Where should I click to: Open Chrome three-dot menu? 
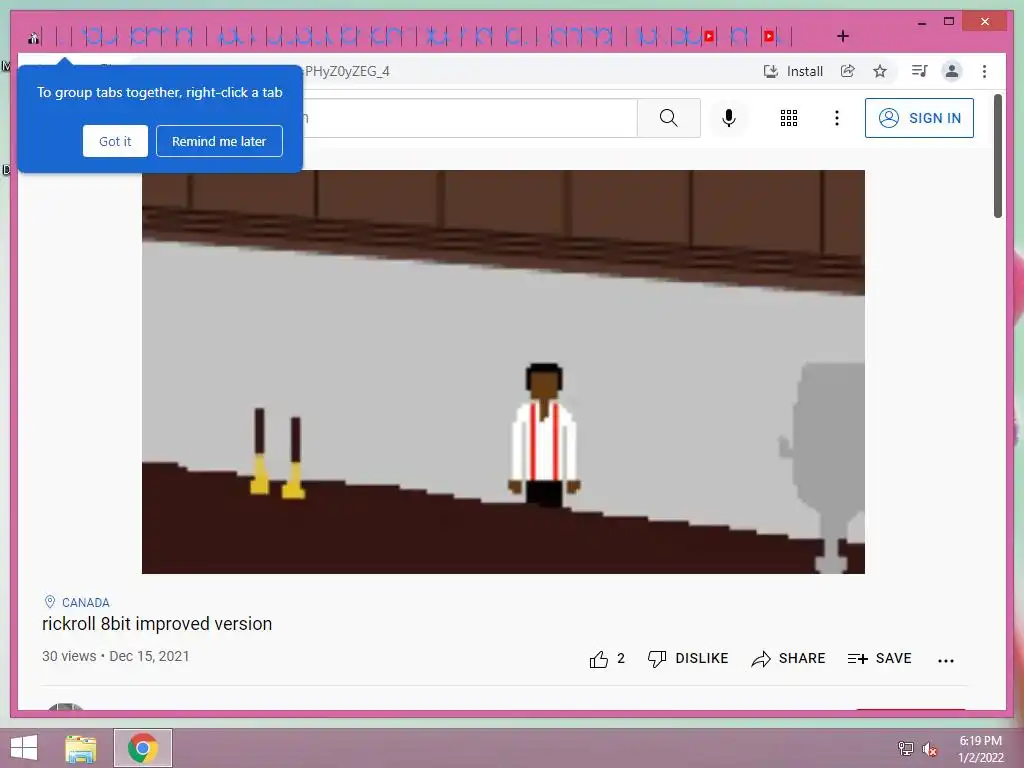pyautogui.click(x=984, y=71)
